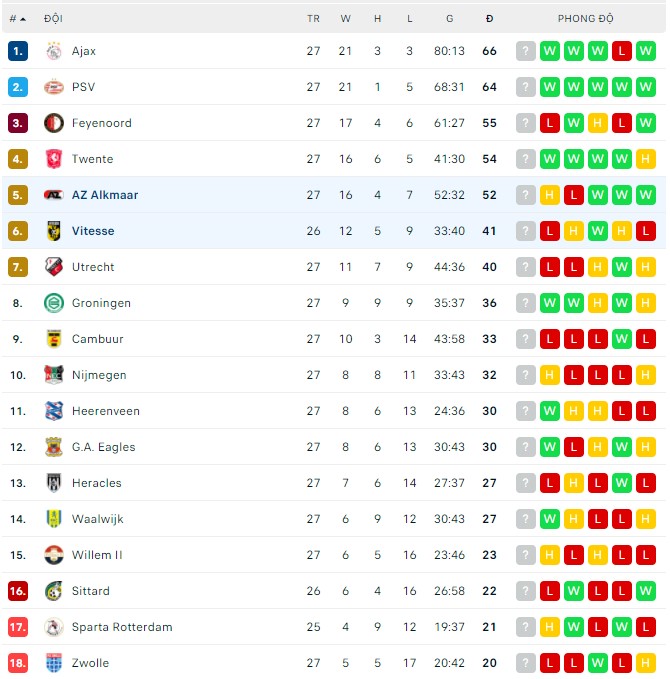Click the Vitesse team crest

54,231
